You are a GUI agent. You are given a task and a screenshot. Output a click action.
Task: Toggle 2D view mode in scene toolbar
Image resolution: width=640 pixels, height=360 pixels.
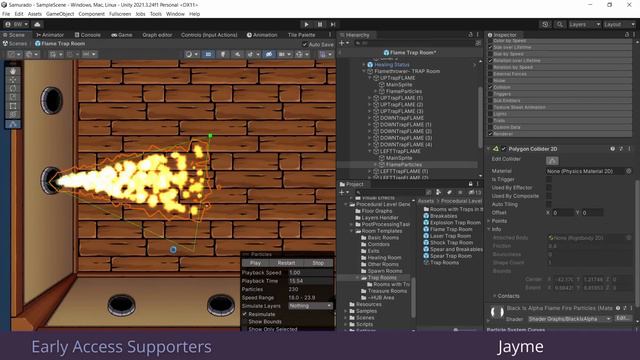point(208,54)
